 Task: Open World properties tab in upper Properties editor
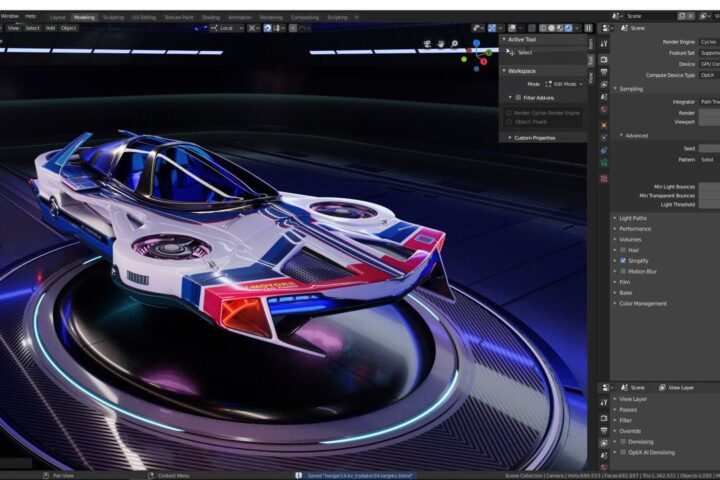[604, 109]
